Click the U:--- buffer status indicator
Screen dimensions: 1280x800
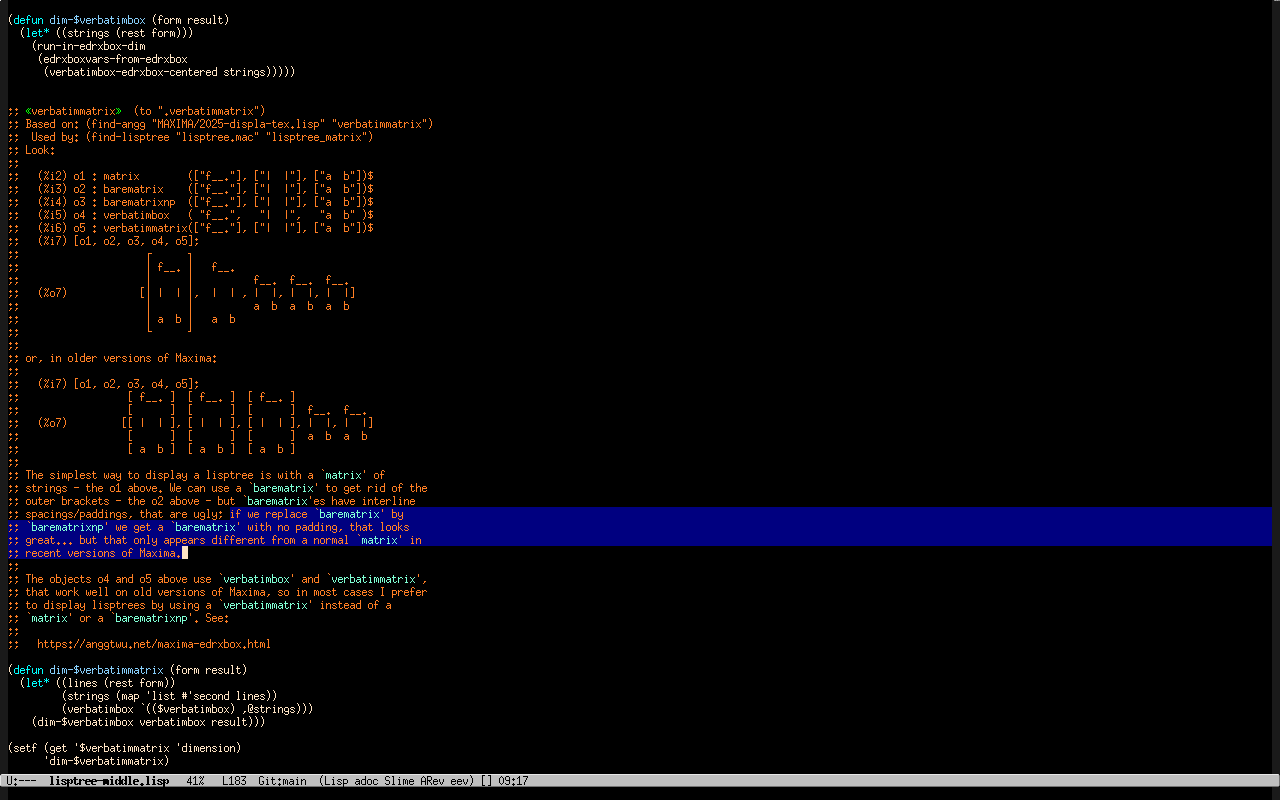(21, 781)
